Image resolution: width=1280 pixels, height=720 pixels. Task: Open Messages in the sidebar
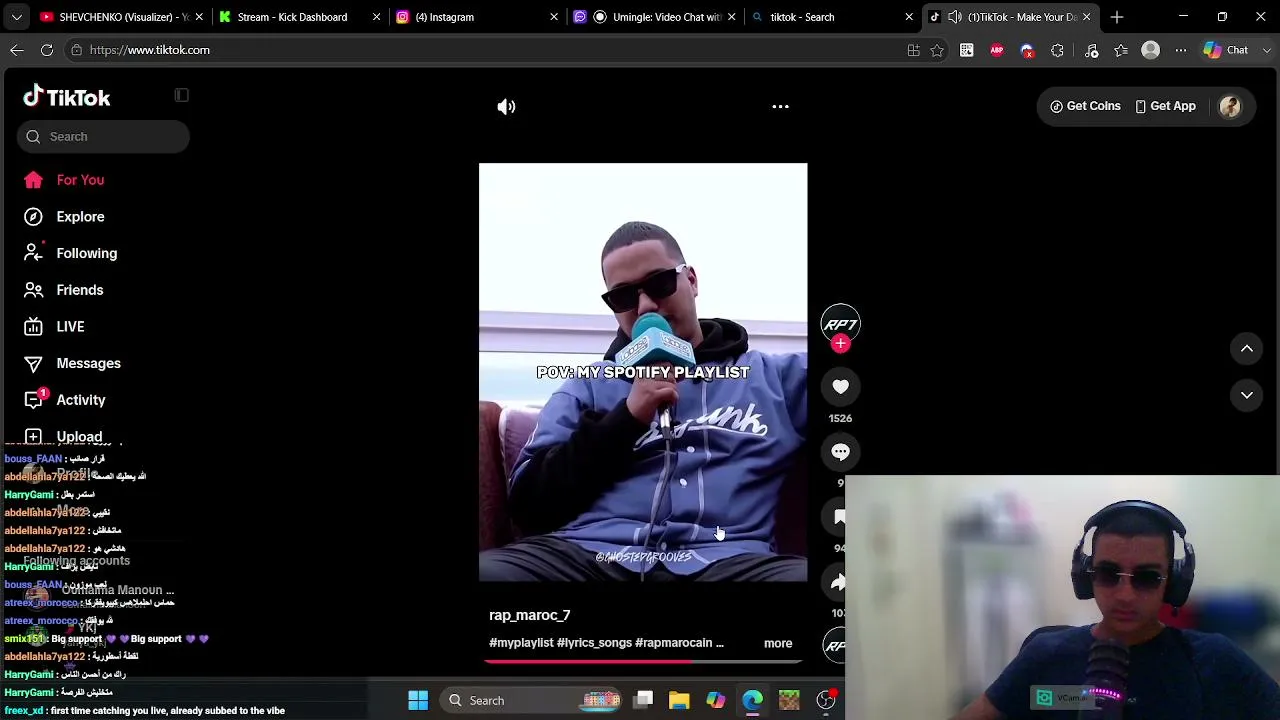[72, 363]
